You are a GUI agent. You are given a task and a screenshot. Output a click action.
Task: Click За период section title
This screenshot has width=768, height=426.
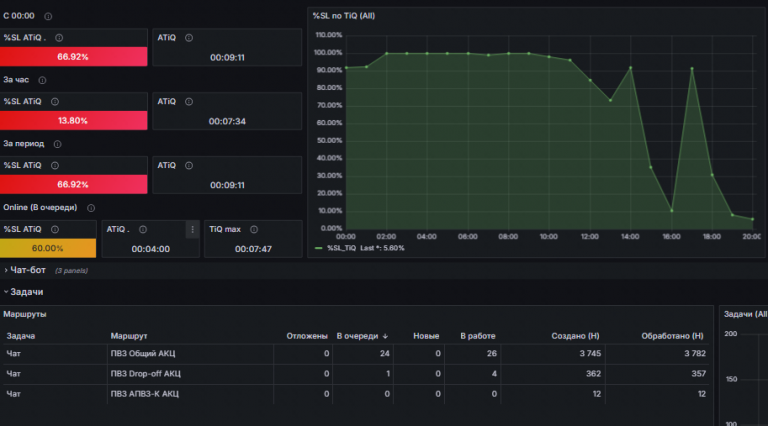(x=24, y=143)
